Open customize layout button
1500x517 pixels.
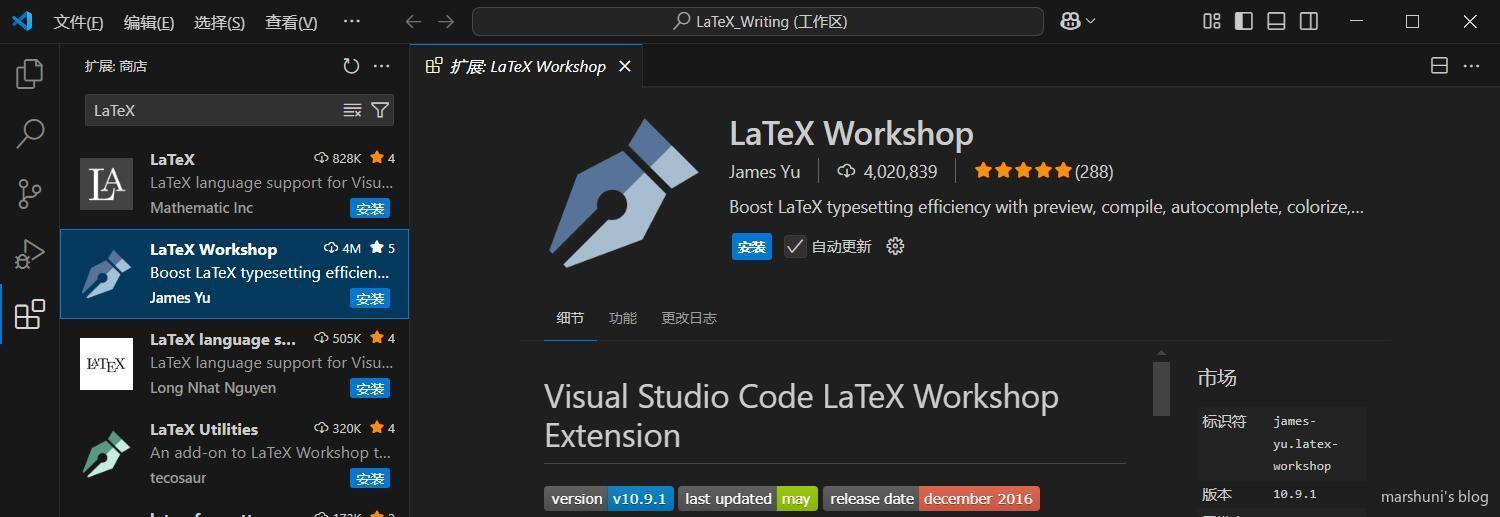(1212, 21)
